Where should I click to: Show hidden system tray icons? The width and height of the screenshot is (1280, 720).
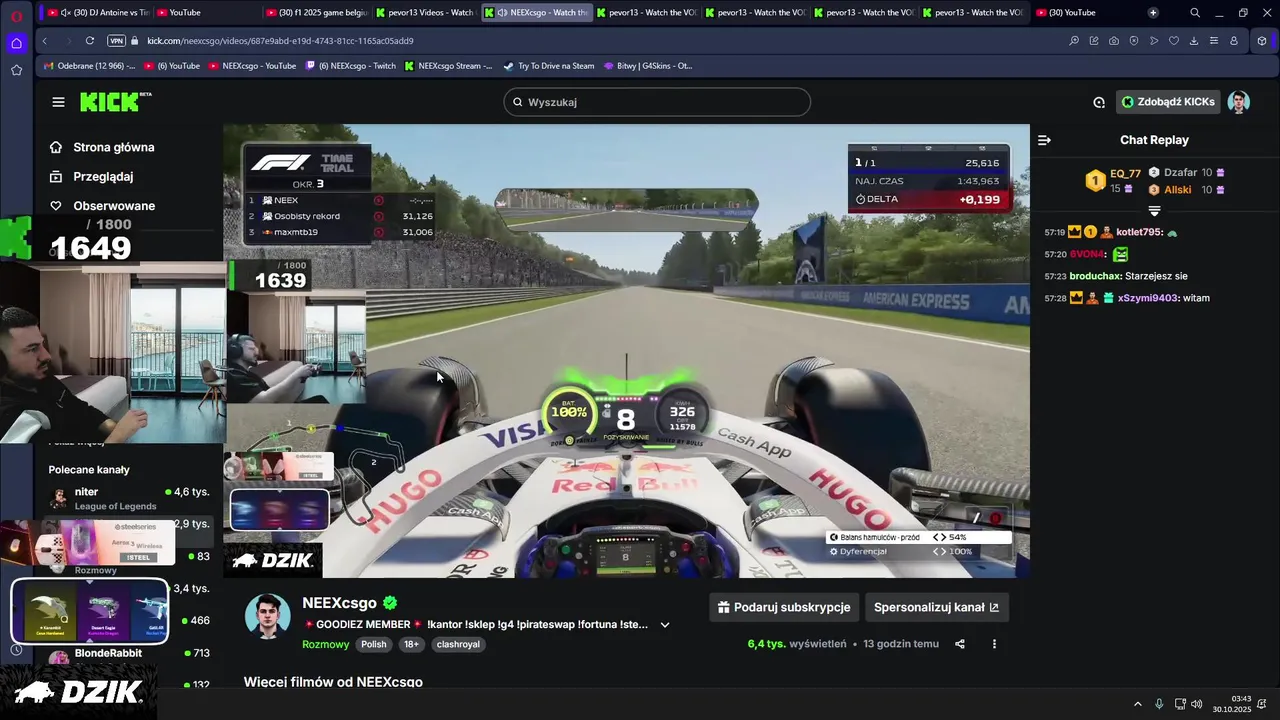(x=1138, y=704)
